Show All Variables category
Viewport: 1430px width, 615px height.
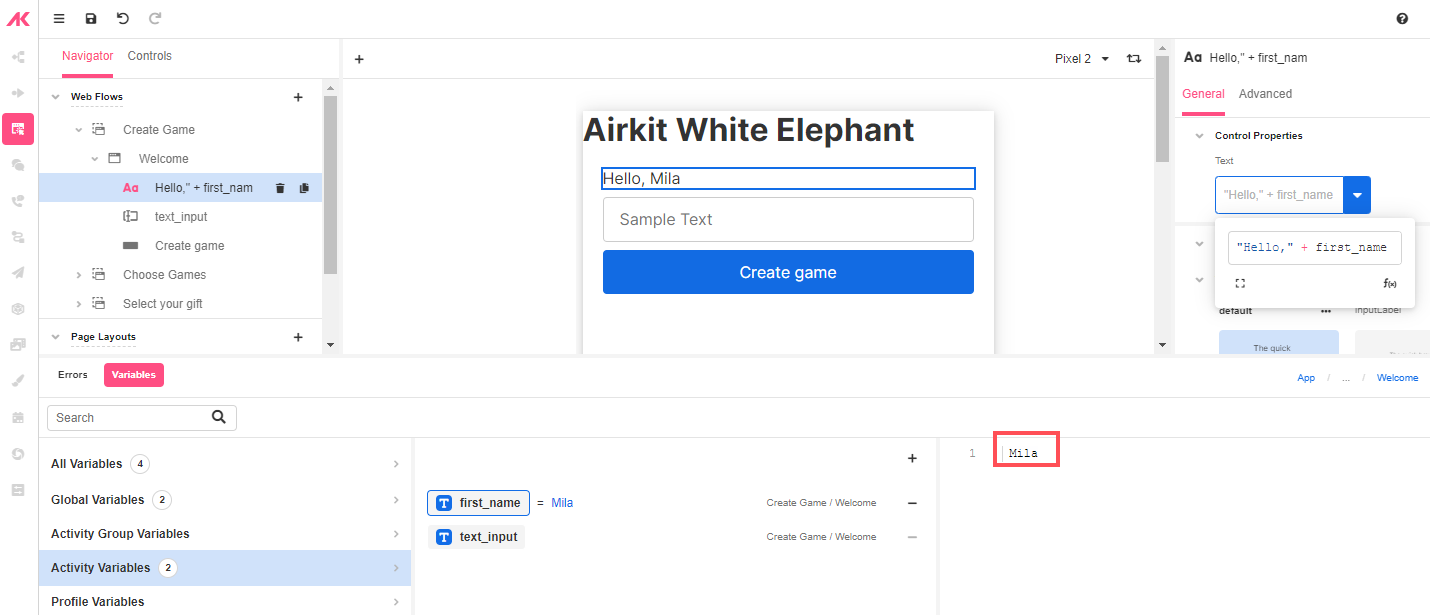click(x=225, y=464)
